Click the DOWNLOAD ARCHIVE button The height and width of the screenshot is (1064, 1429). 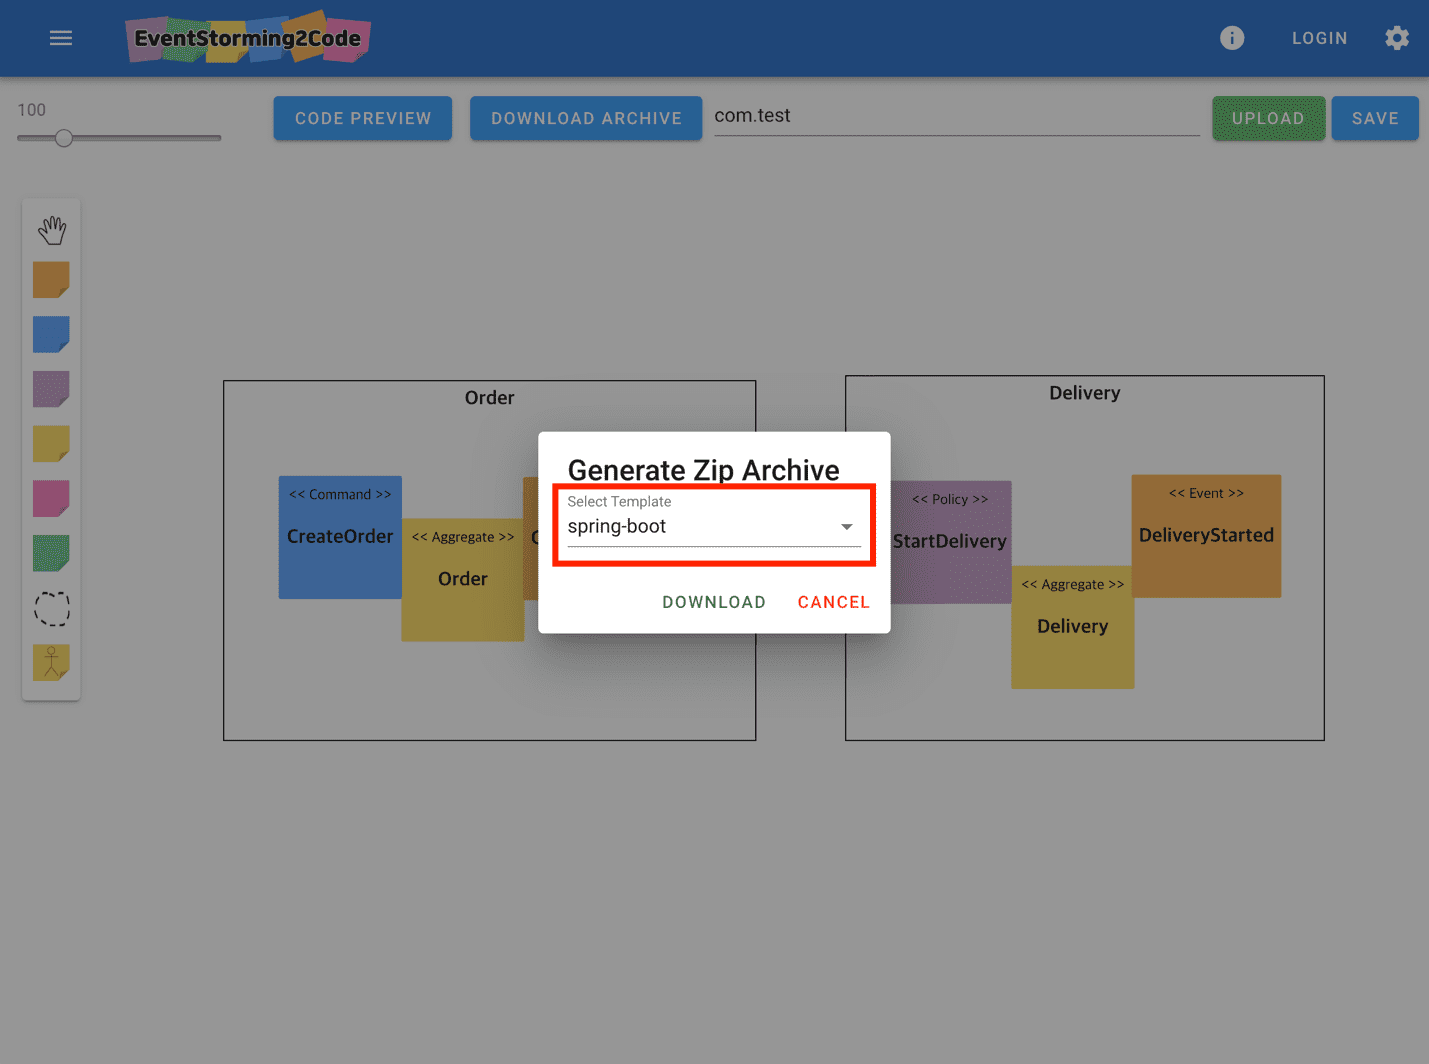[586, 118]
